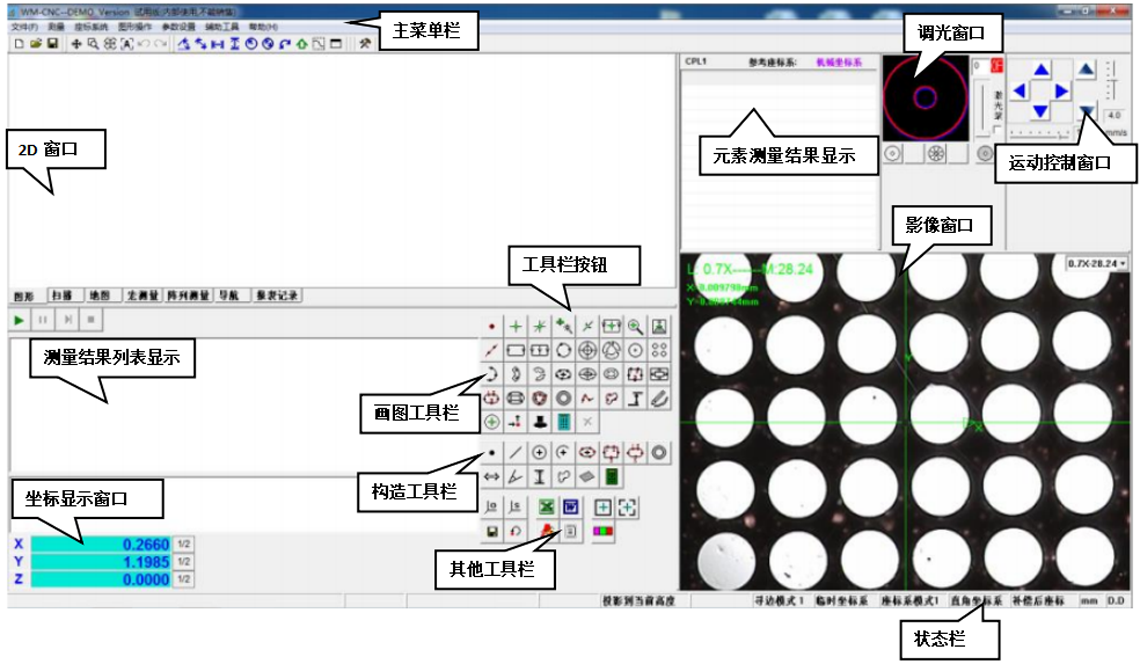Screen dimensions: 1140x664
Task: Select the red point measurement tool
Action: (x=491, y=327)
